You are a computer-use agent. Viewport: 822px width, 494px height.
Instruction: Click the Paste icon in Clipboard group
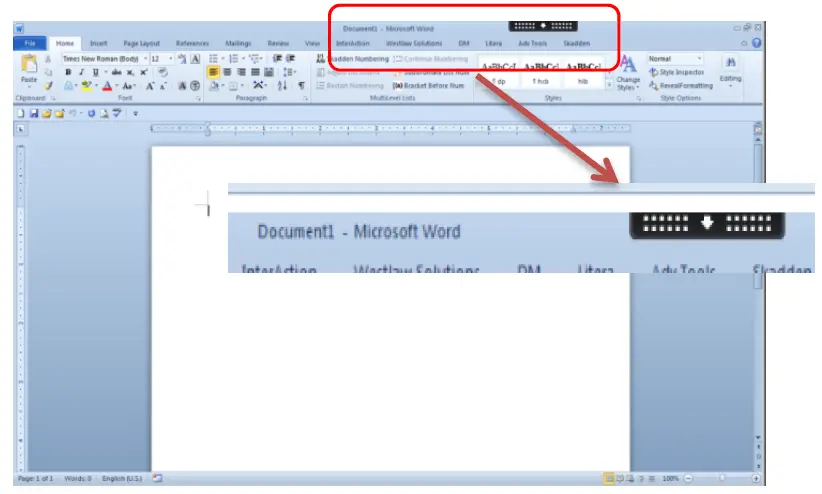point(29,64)
